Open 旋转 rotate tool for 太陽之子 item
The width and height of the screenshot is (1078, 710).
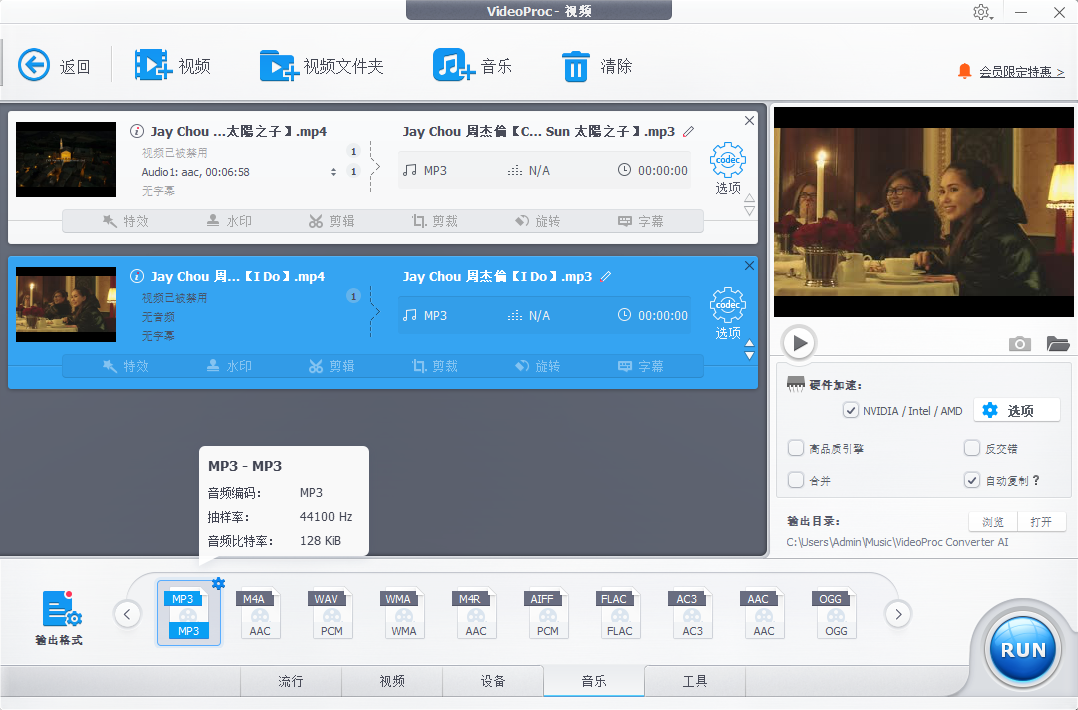click(x=538, y=221)
